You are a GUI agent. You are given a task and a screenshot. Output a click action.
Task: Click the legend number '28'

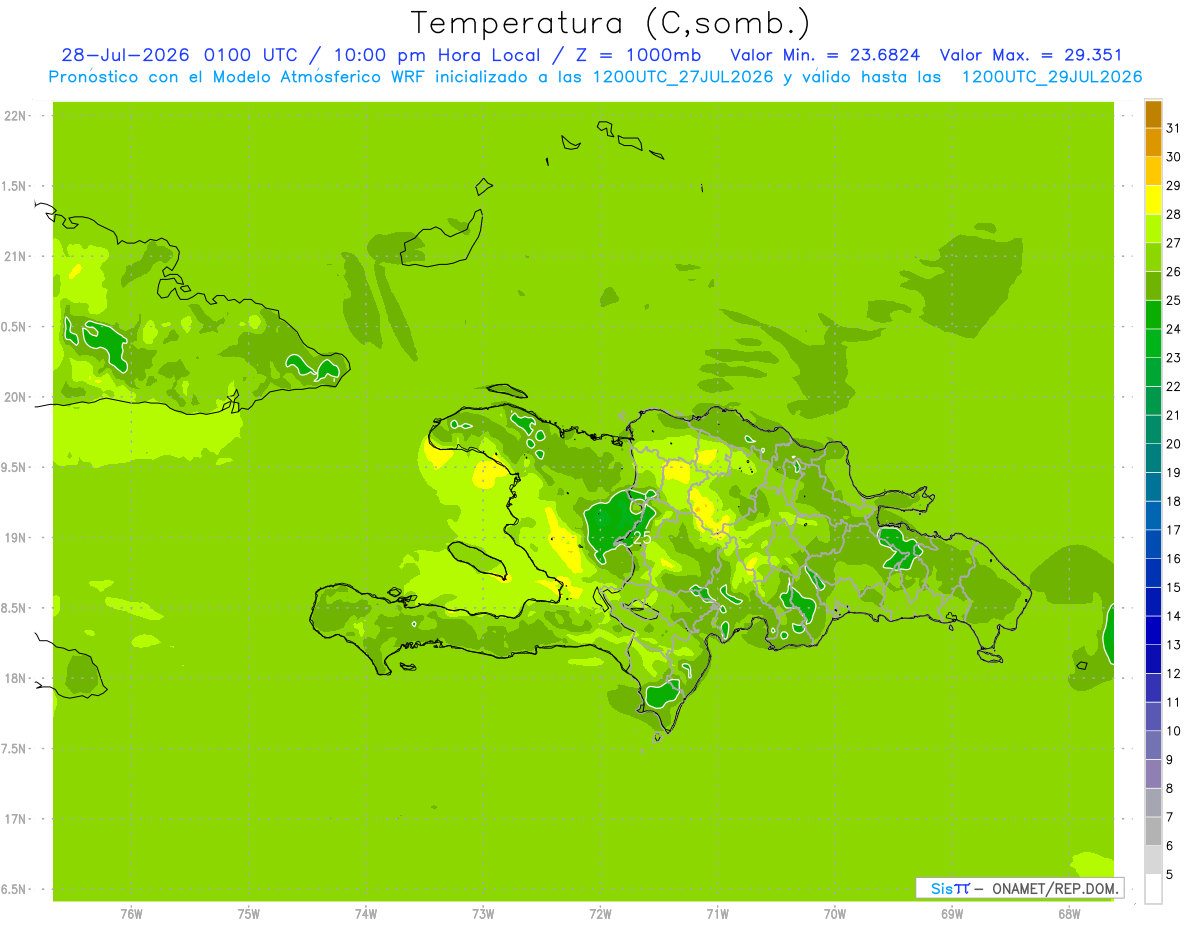(1174, 214)
